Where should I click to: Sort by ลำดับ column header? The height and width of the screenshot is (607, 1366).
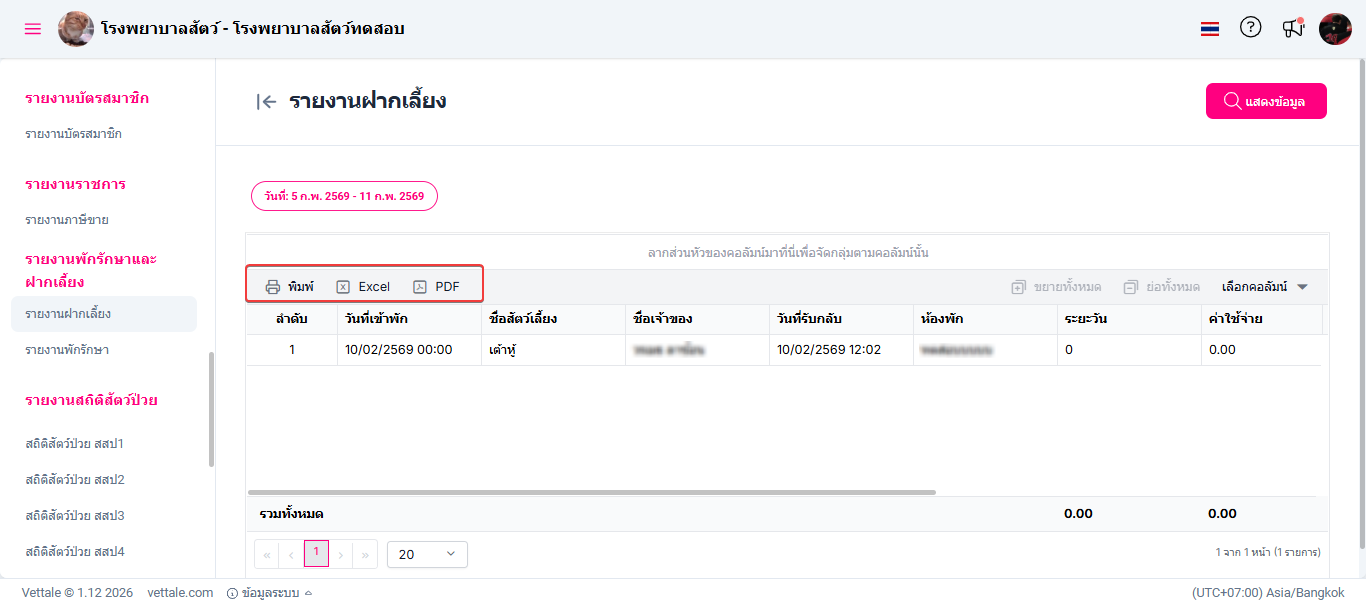point(292,319)
